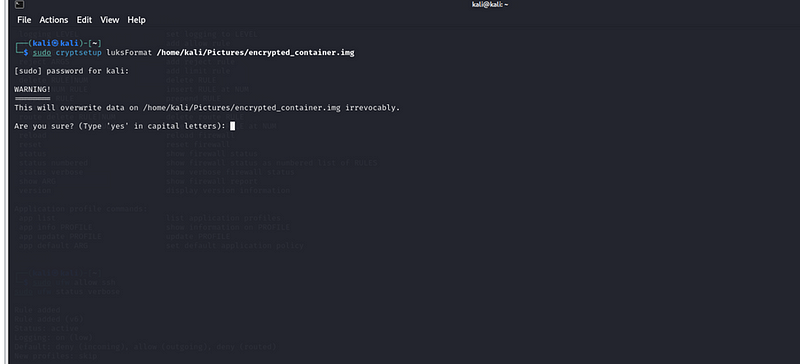Open the Edit menu
800x364 pixels.
coord(84,20)
